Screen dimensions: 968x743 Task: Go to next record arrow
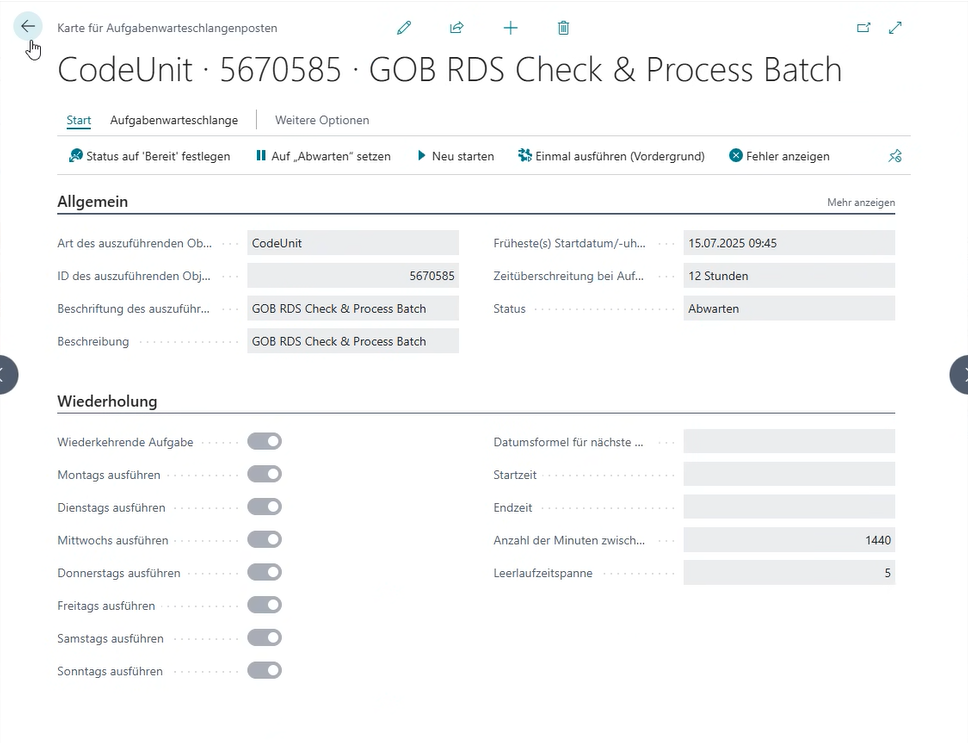click(x=959, y=374)
